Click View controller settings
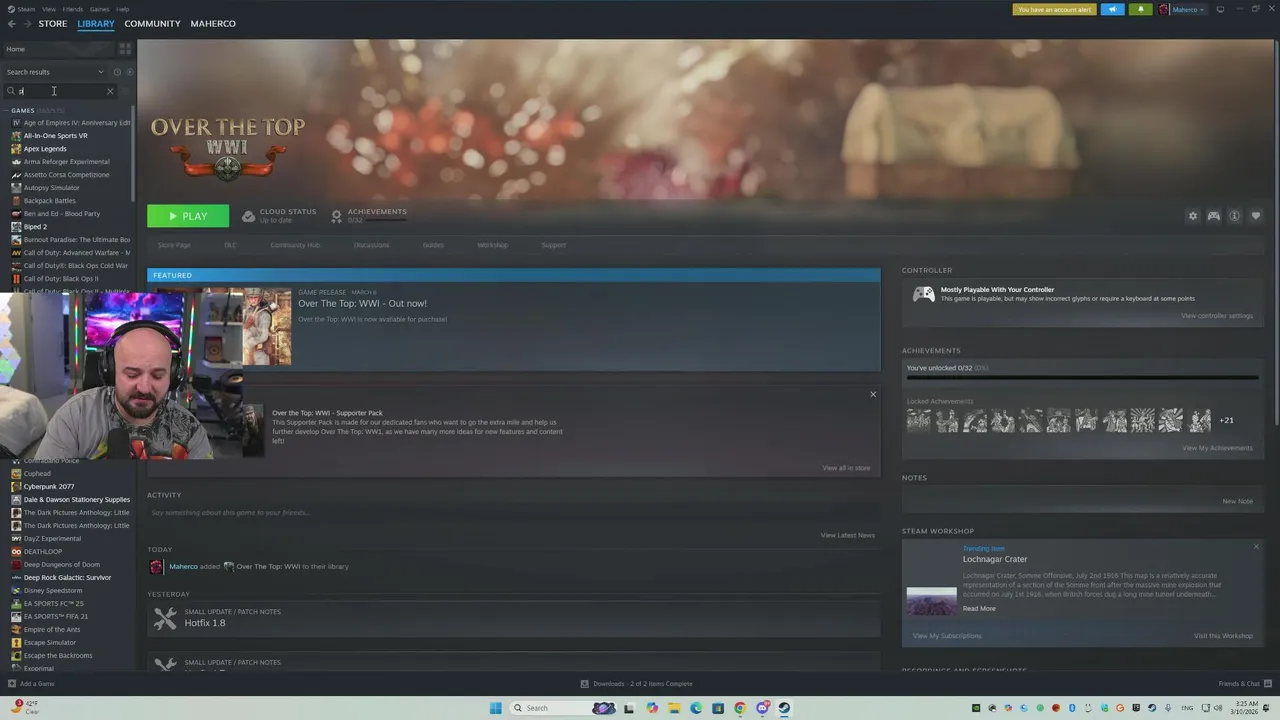Screen dimensions: 1280x720 1217,316
